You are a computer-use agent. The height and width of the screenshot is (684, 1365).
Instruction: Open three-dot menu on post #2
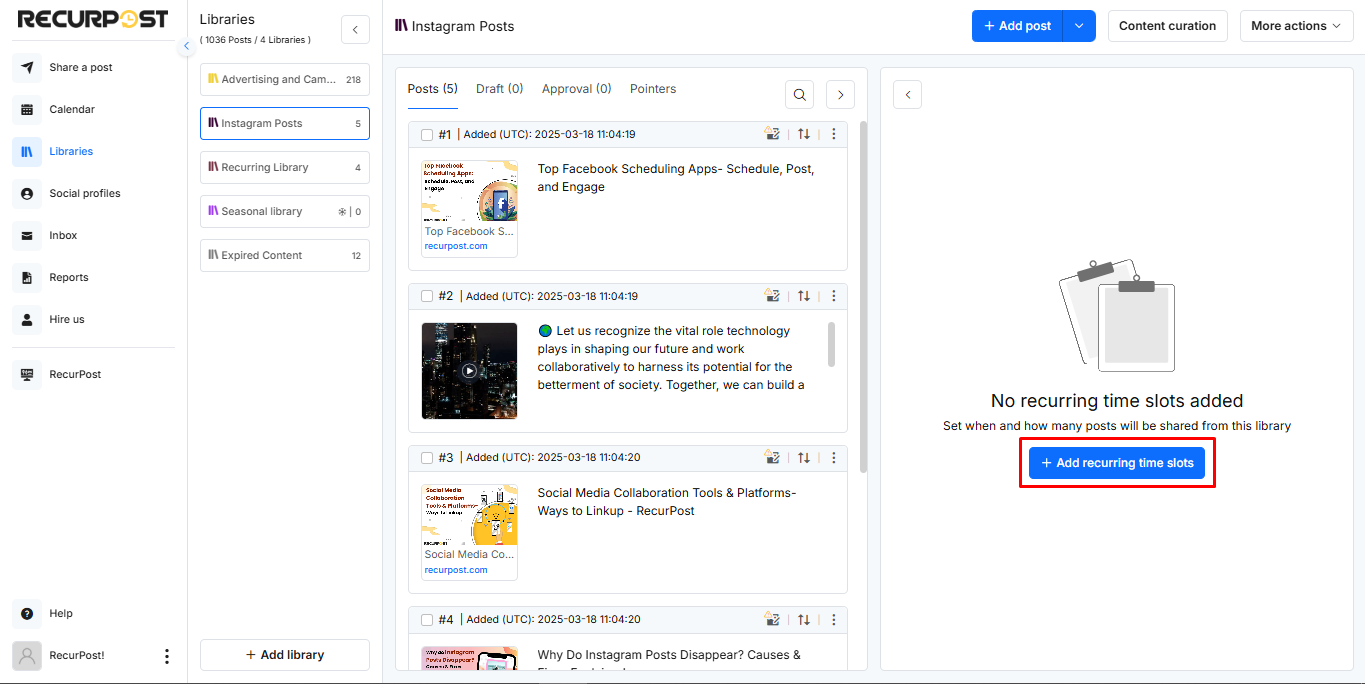pos(834,296)
